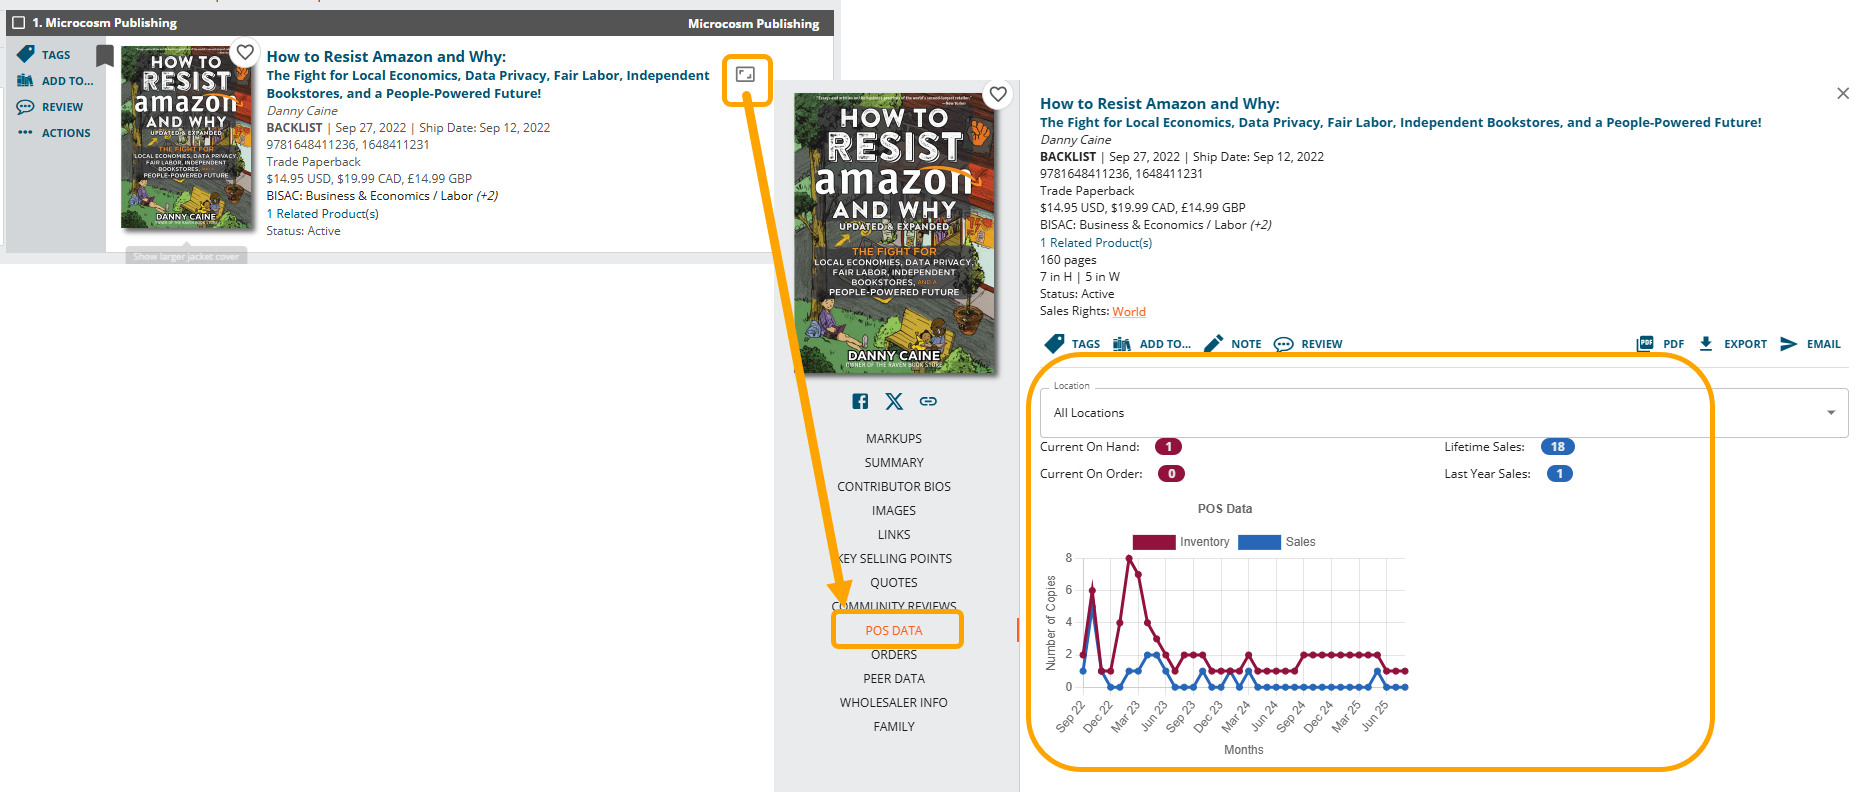The image size is (1862, 792).
Task: Click the +2 BISAC indicator in the left list panel
Action: tap(487, 196)
